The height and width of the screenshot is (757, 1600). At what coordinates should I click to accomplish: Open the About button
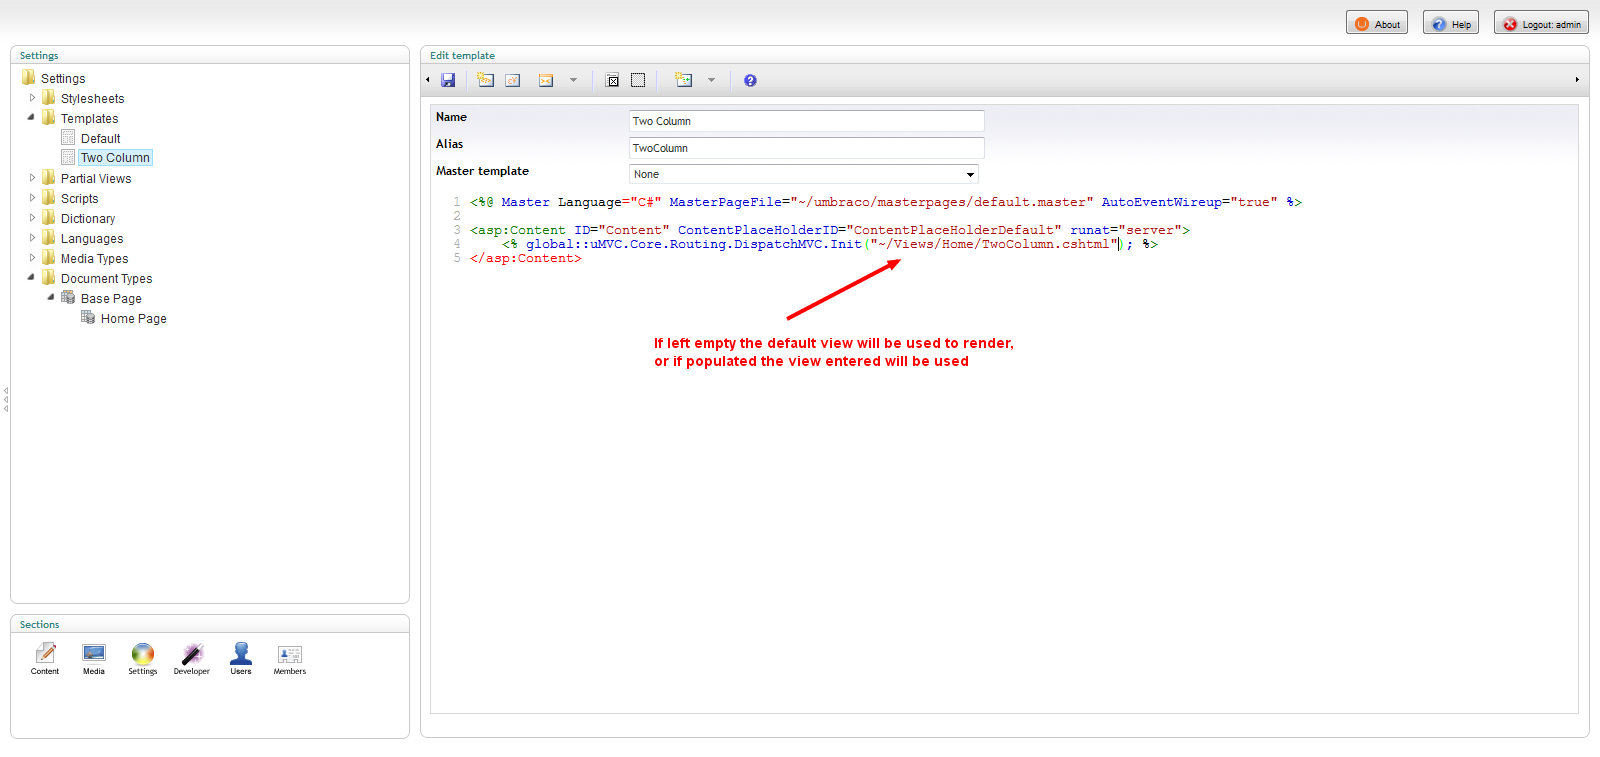1377,23
